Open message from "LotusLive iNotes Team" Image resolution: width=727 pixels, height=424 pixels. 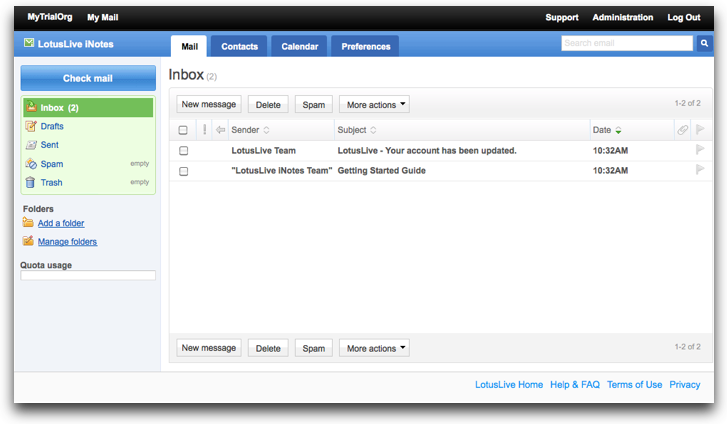pos(282,170)
